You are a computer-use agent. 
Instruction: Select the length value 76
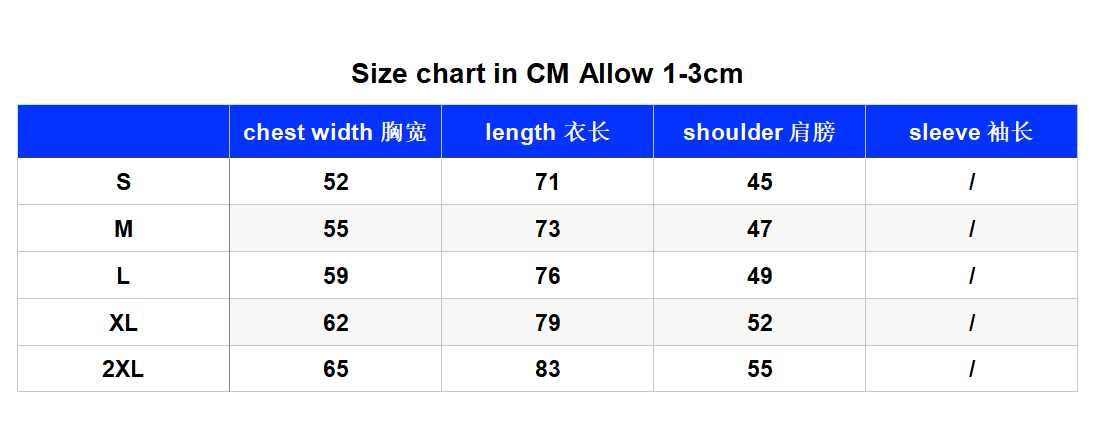pyautogui.click(x=548, y=275)
